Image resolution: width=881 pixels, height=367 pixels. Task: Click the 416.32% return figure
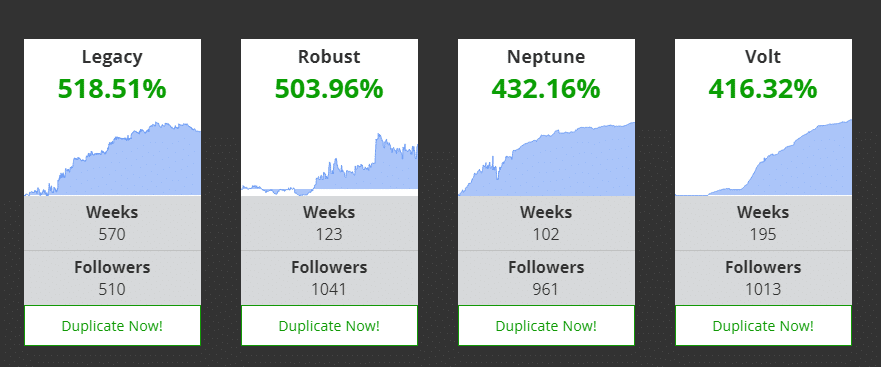[x=763, y=89]
